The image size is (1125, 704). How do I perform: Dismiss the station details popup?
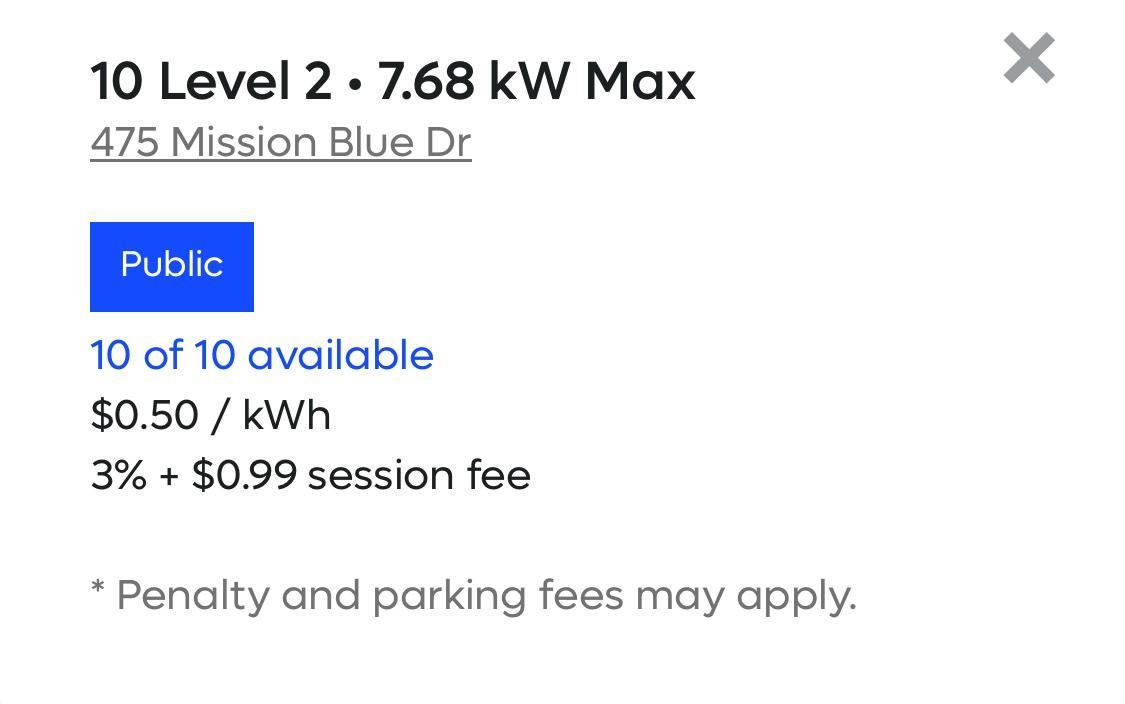pyautogui.click(x=1031, y=59)
